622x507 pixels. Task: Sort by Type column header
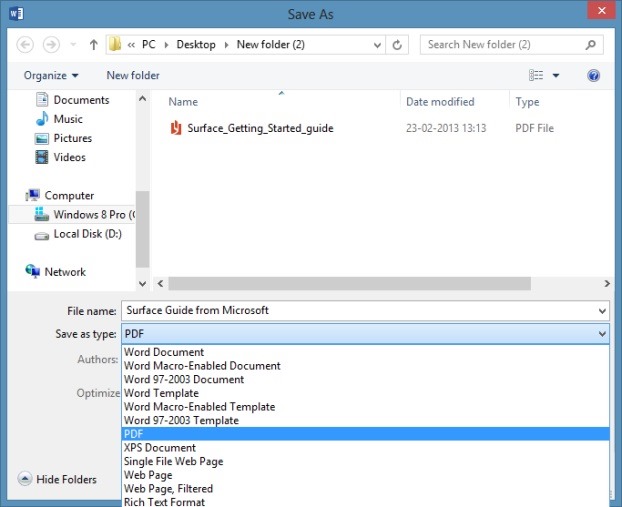point(527,102)
